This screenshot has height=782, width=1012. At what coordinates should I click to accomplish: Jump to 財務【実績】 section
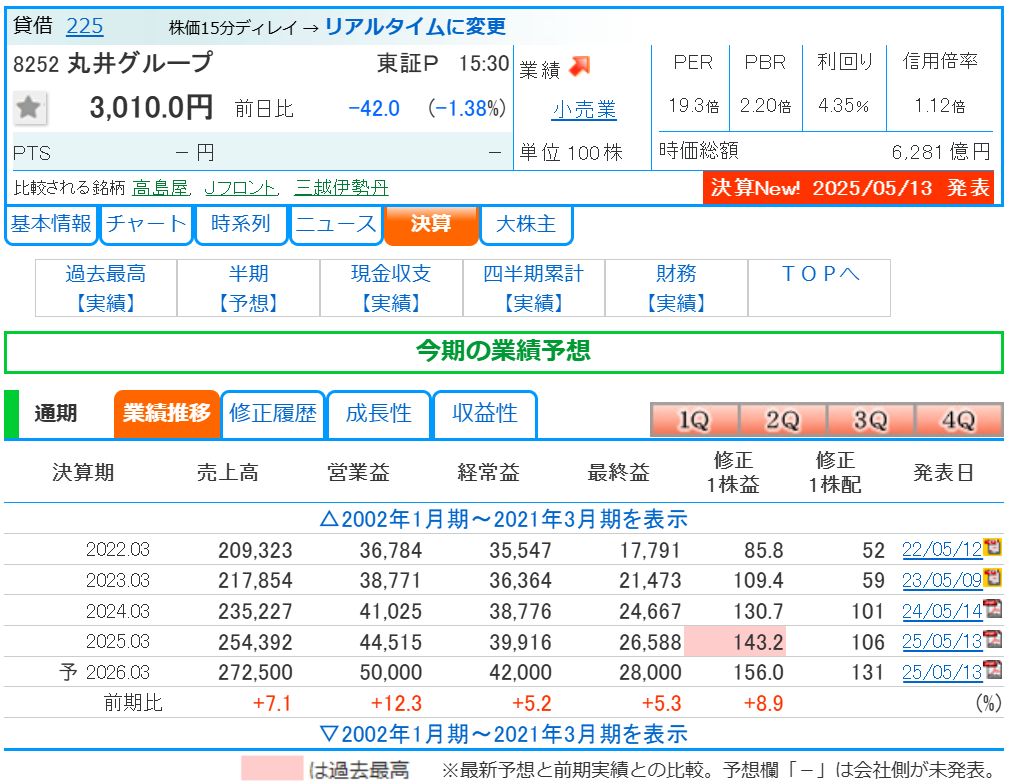coord(676,288)
